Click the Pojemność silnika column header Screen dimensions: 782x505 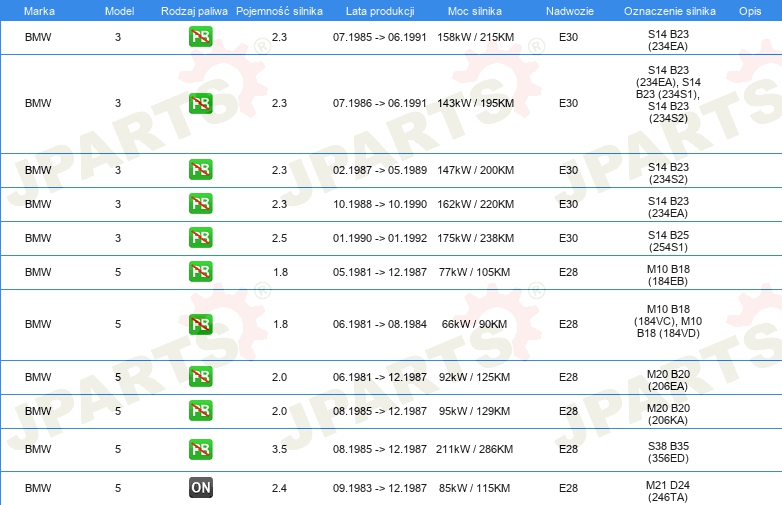coord(279,11)
